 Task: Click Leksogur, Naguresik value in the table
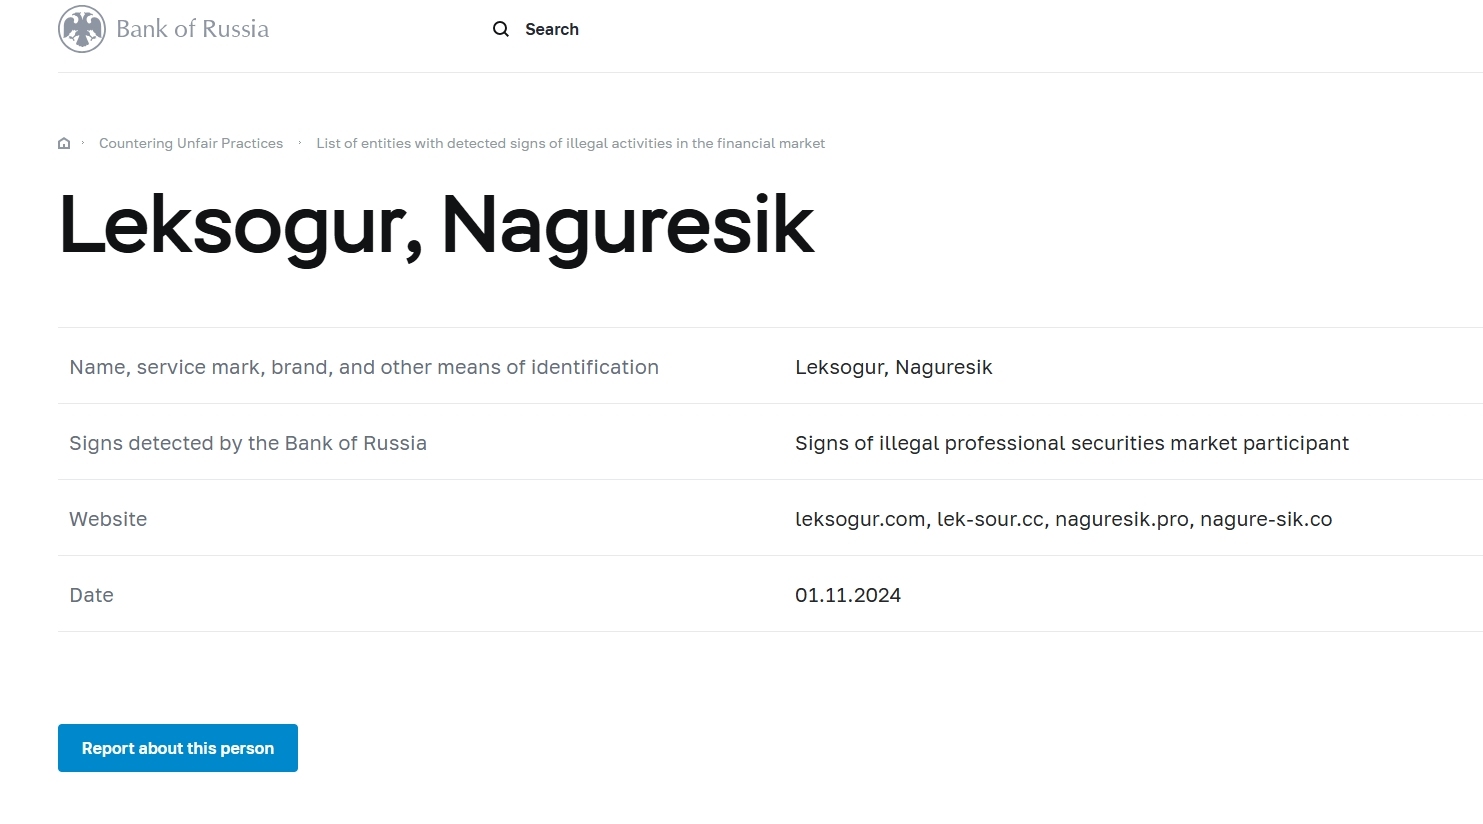click(893, 367)
